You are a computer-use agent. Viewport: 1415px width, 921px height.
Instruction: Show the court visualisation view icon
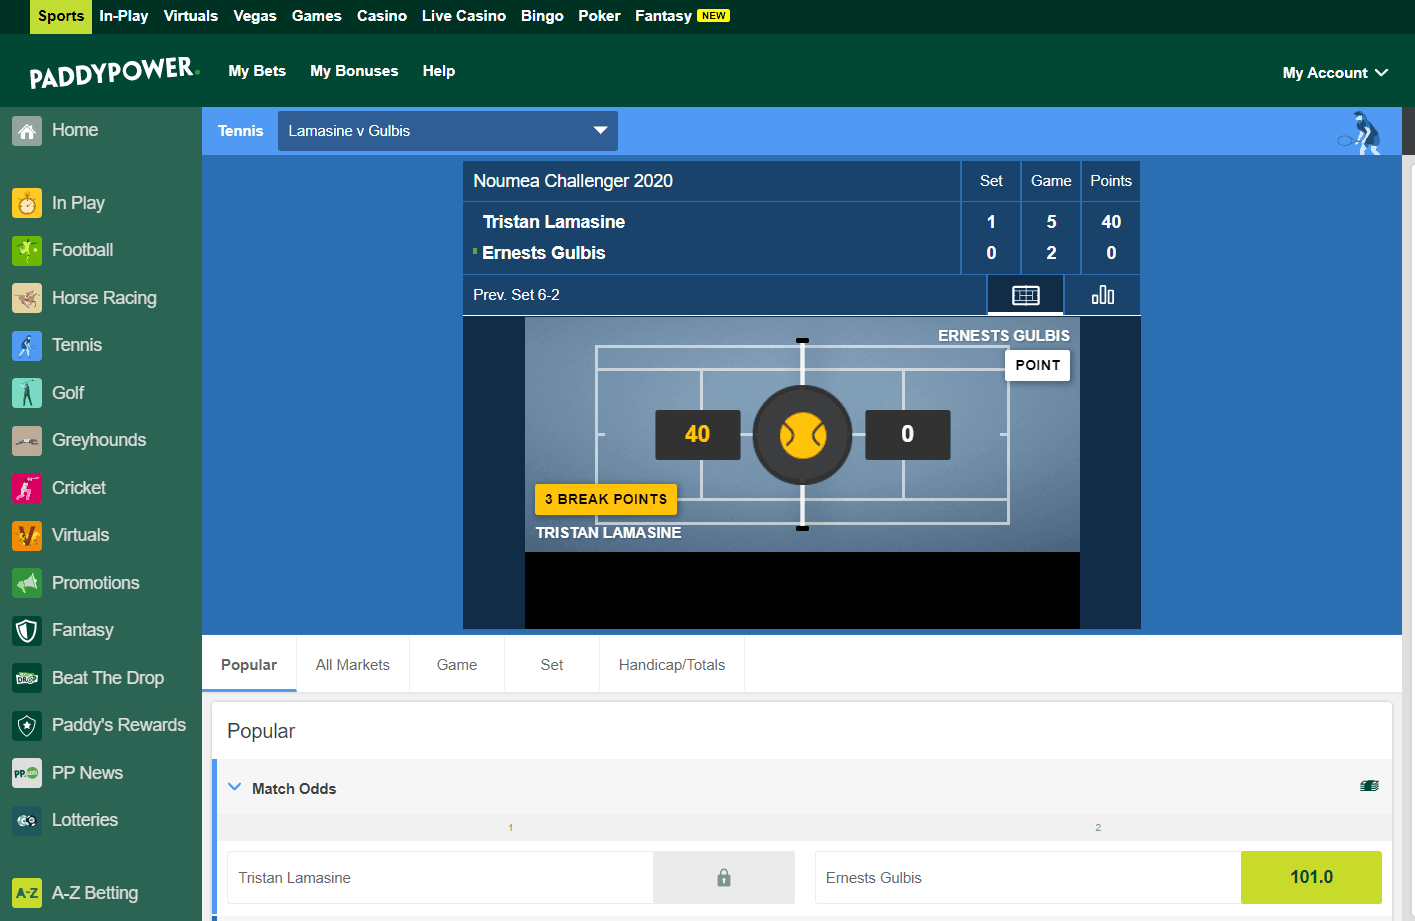pos(1025,295)
